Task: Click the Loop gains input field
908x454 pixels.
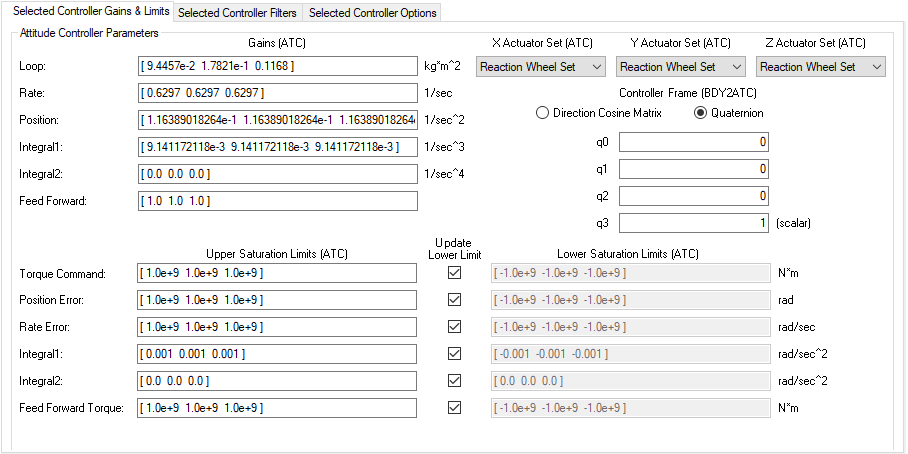Action: [x=278, y=66]
